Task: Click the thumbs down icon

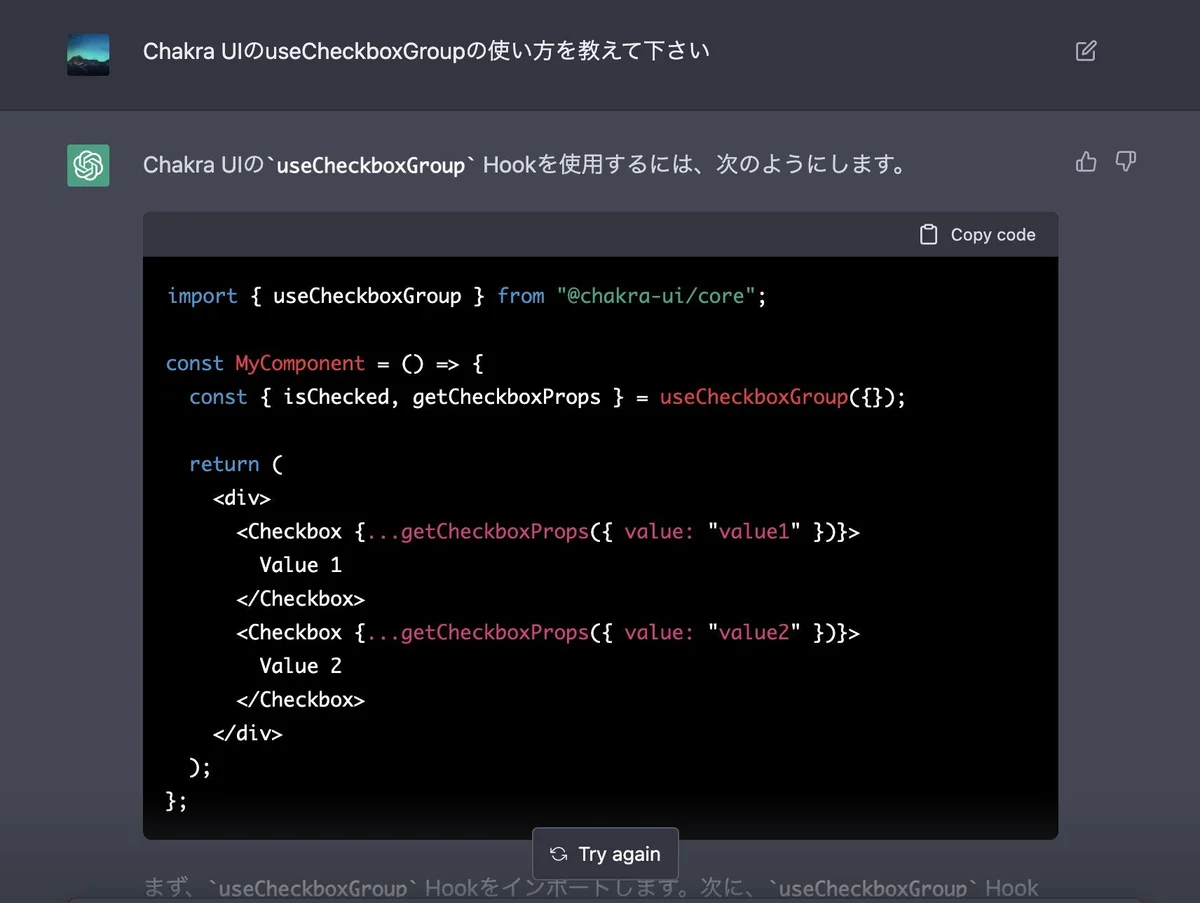Action: 1126,162
